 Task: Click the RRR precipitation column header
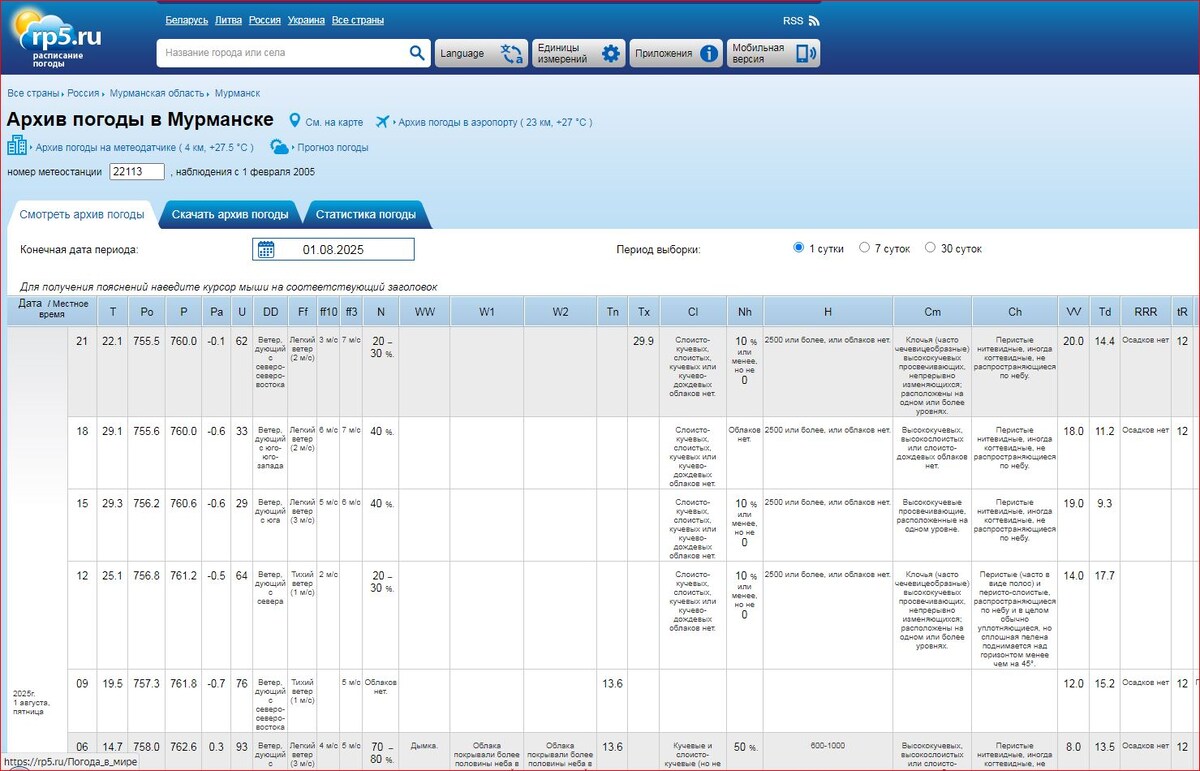point(1145,312)
